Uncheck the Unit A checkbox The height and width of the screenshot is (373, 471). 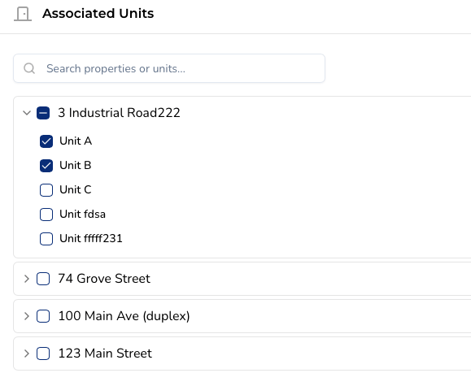(x=46, y=141)
